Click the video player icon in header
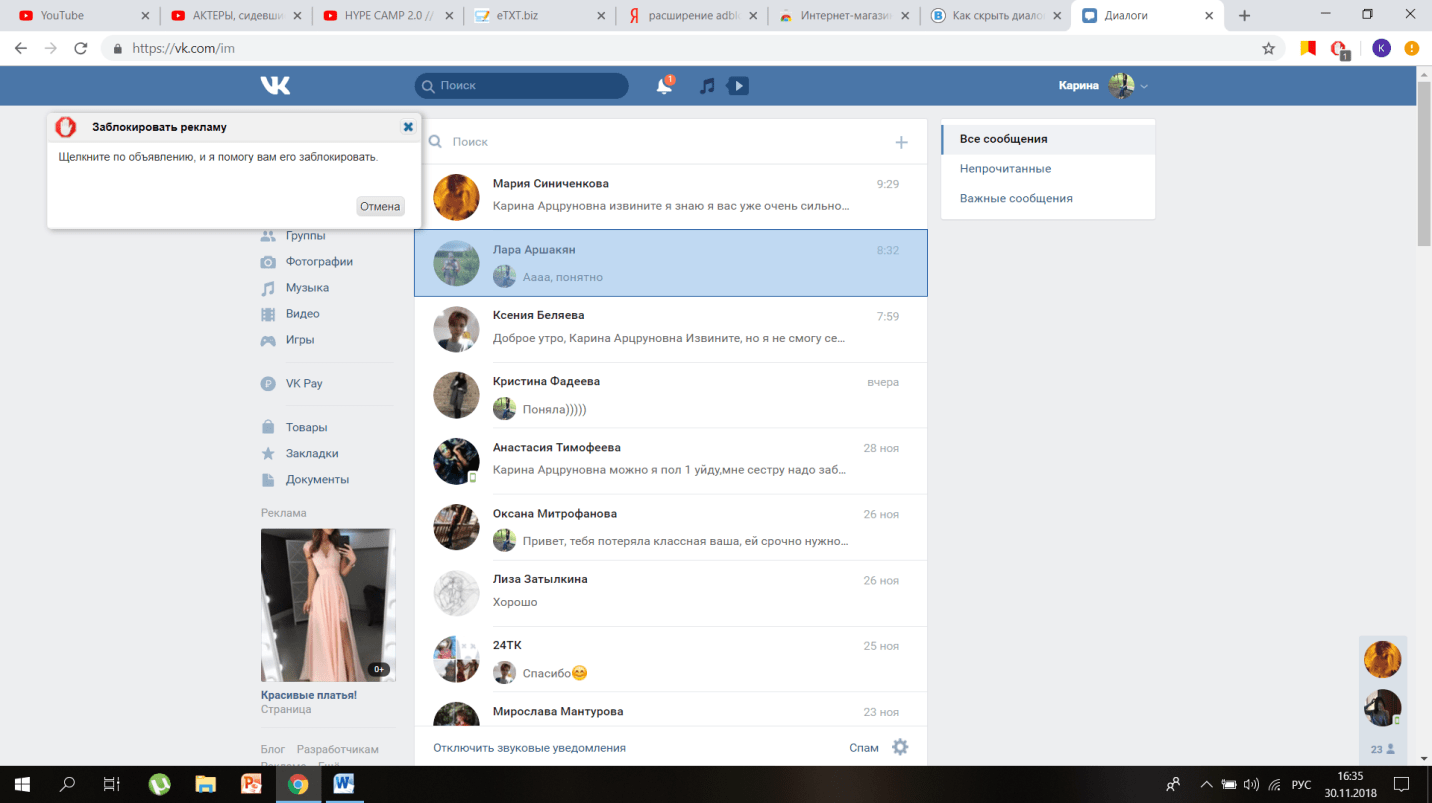This screenshot has width=1432, height=803. click(x=738, y=86)
